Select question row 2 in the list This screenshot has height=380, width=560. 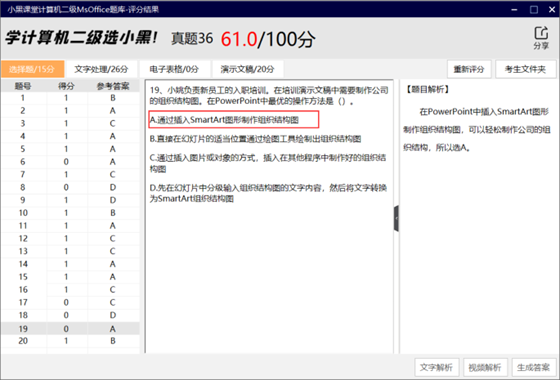[70, 111]
